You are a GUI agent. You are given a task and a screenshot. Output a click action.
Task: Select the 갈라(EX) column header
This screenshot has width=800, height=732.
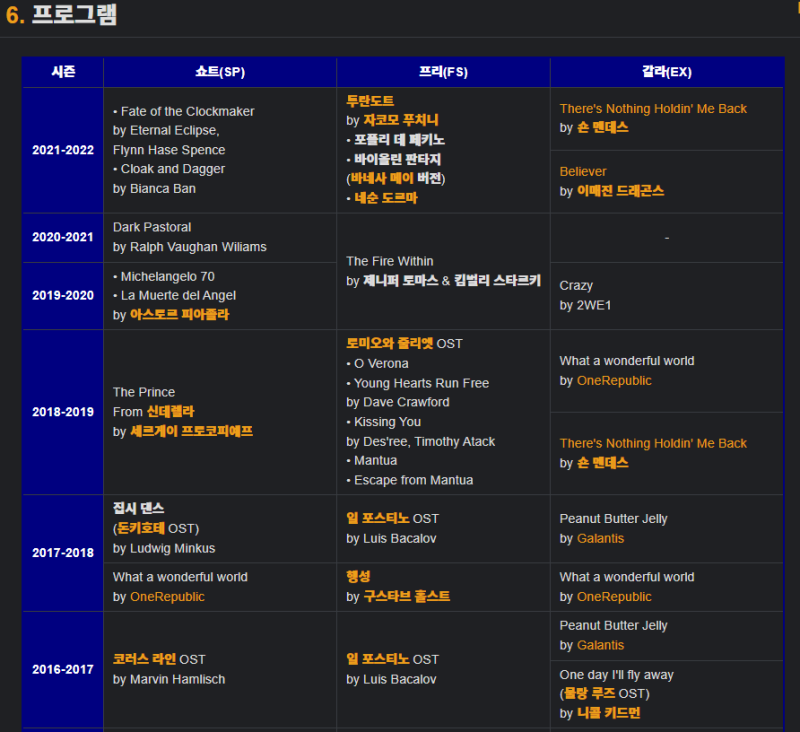[x=666, y=72]
